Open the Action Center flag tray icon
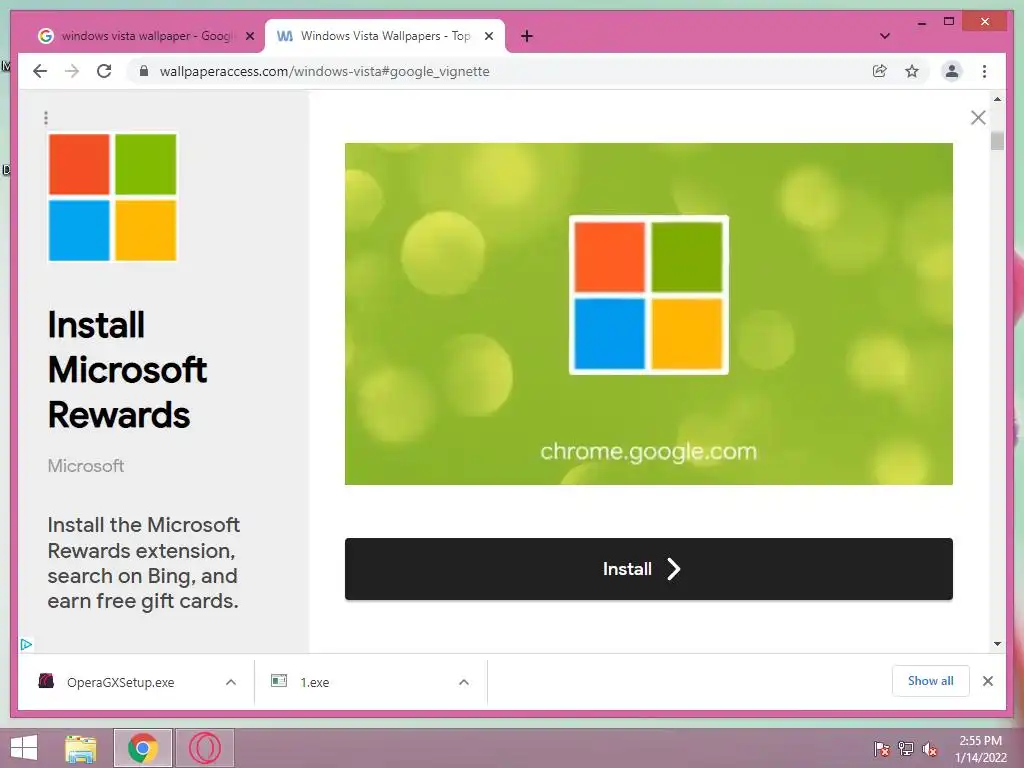This screenshot has width=1024, height=768. pyautogui.click(x=882, y=748)
